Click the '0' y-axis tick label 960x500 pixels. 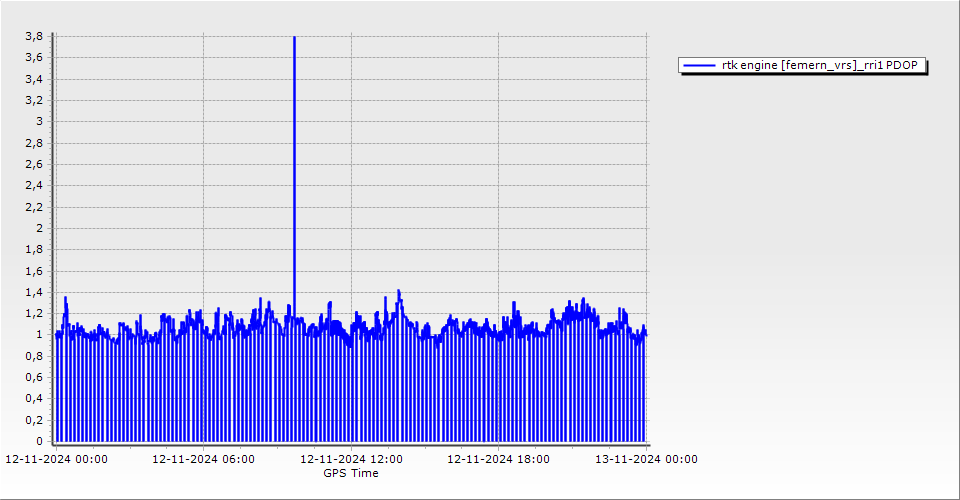pos(39,441)
